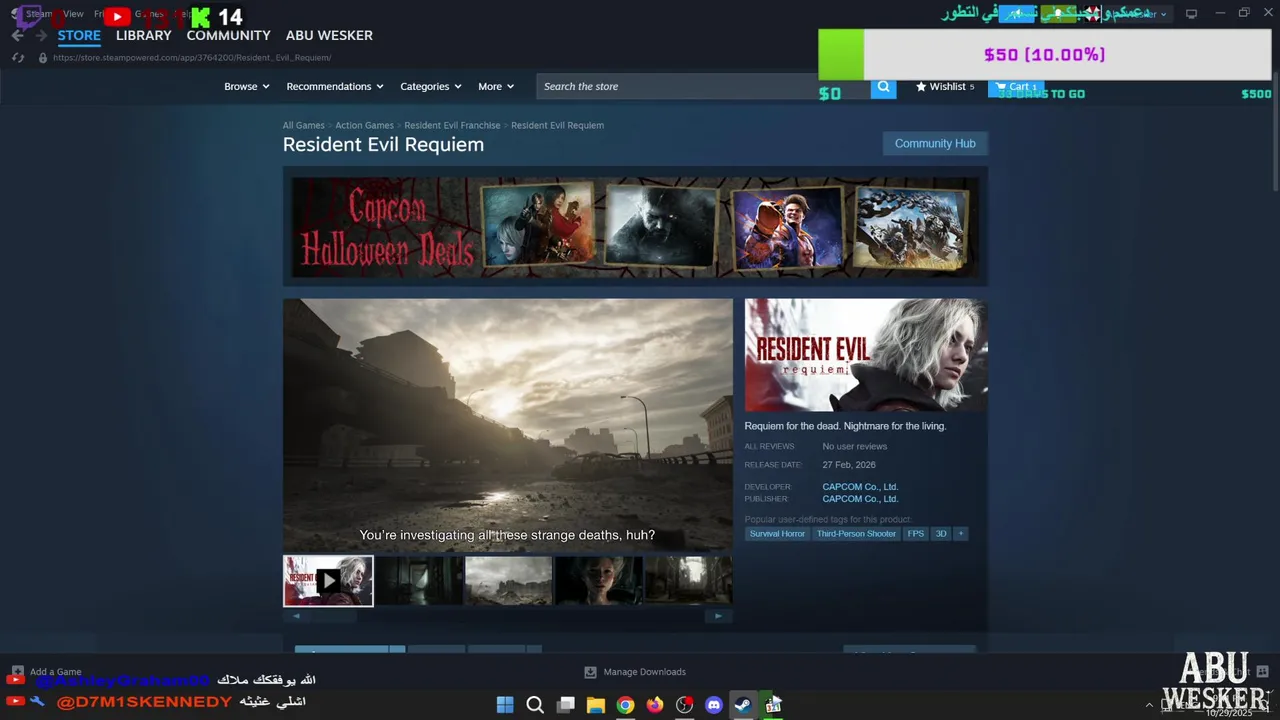The image size is (1280, 720).
Task: Click the release date 27 Feb, 2026
Action: pyautogui.click(x=849, y=465)
